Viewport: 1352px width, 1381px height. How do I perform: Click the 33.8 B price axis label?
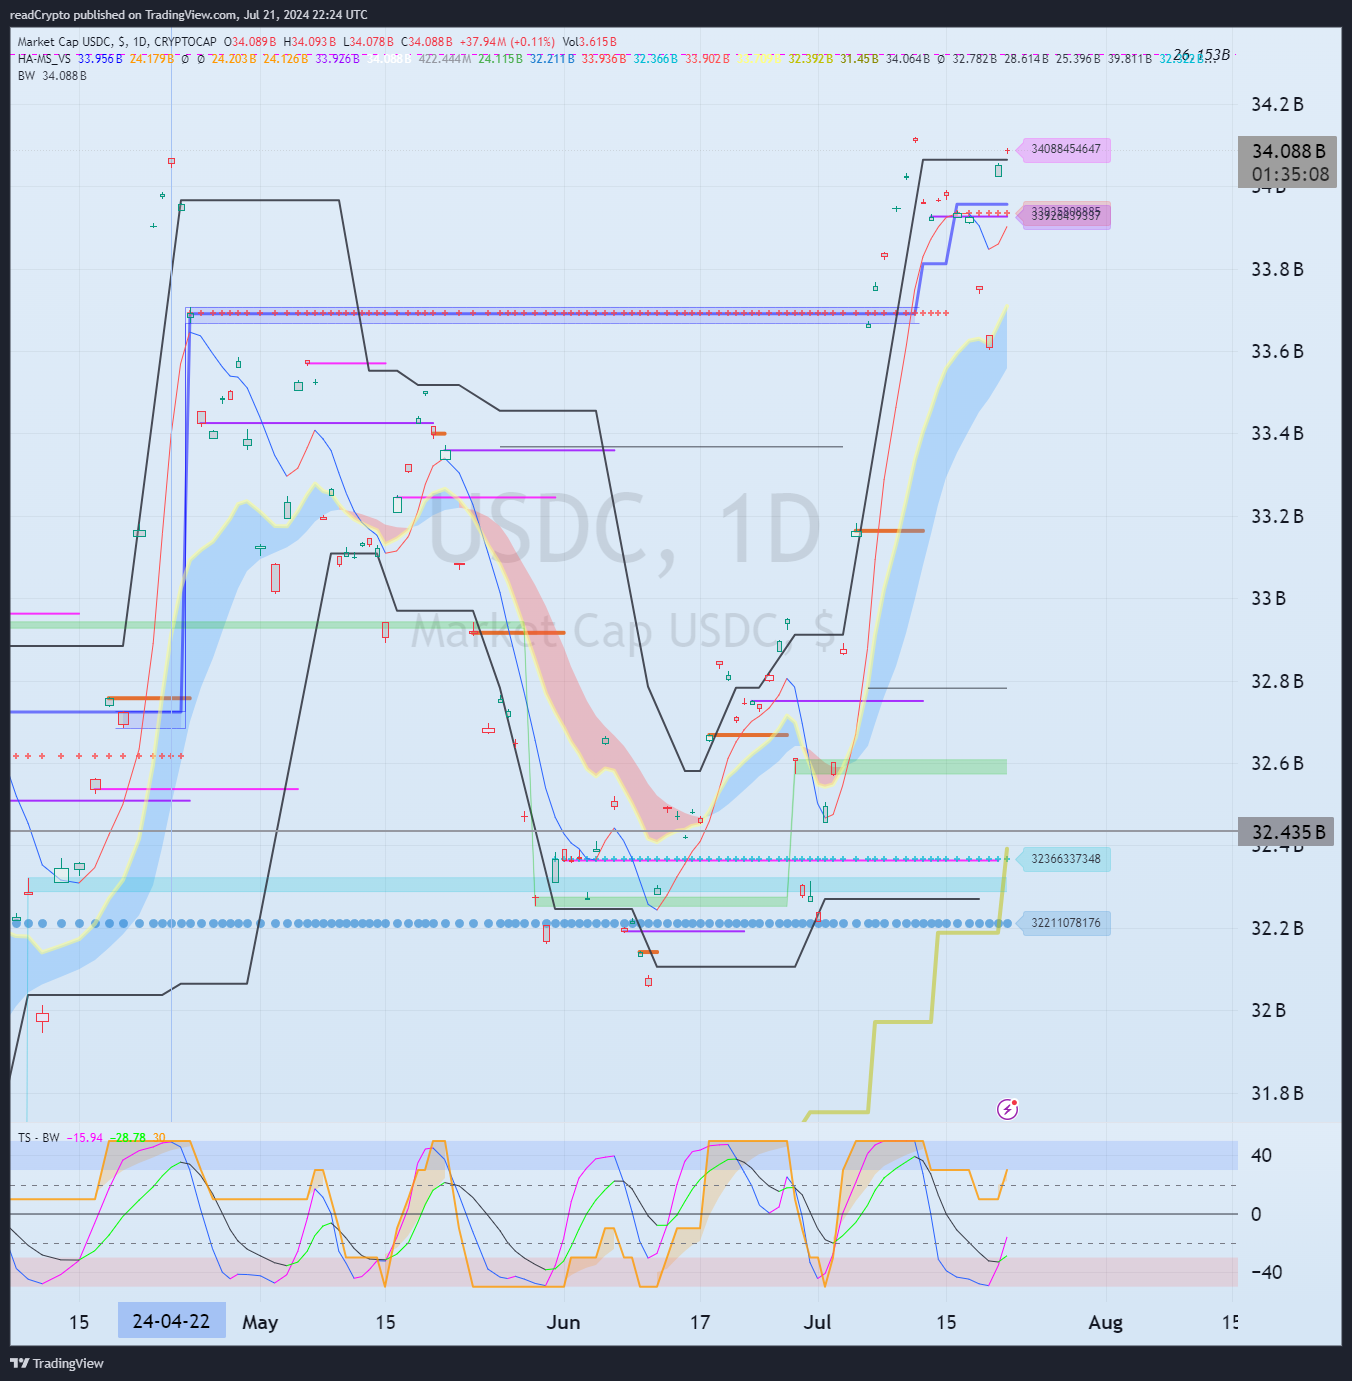1277,270
